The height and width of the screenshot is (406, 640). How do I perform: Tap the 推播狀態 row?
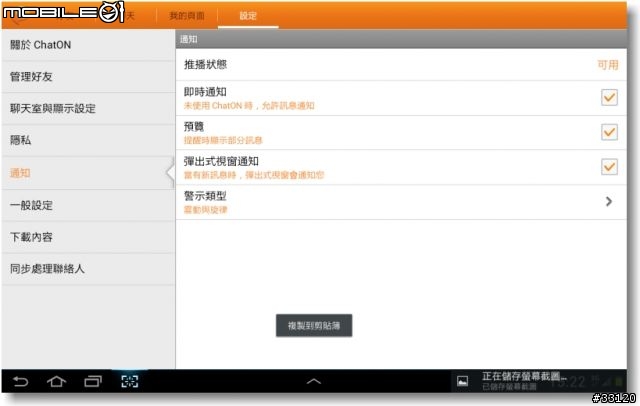coord(401,64)
